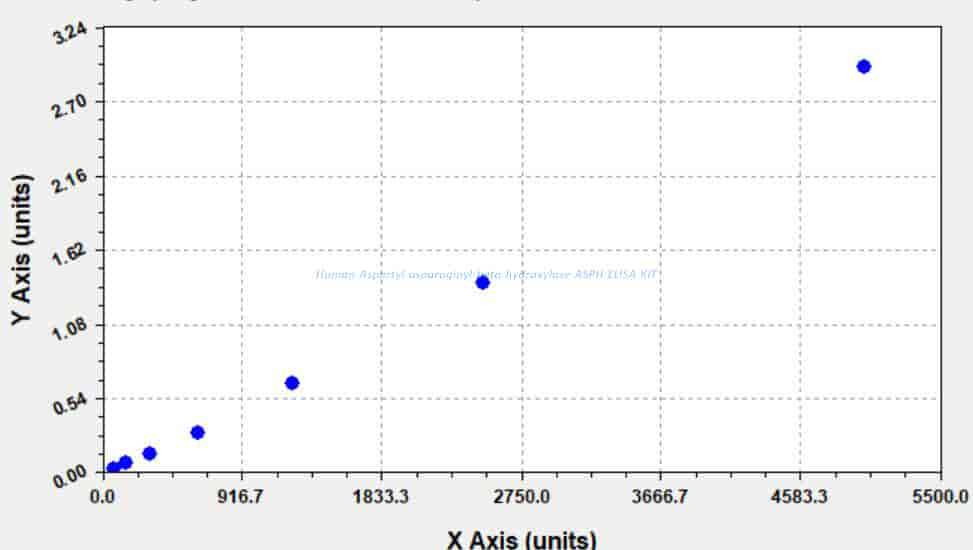This screenshot has width=973, height=550.
Task: Select the data point near x=5000
Action: (863, 66)
